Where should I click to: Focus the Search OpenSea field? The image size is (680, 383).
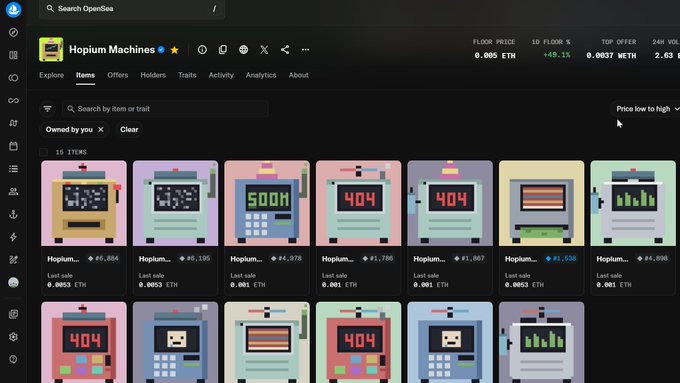[132, 9]
